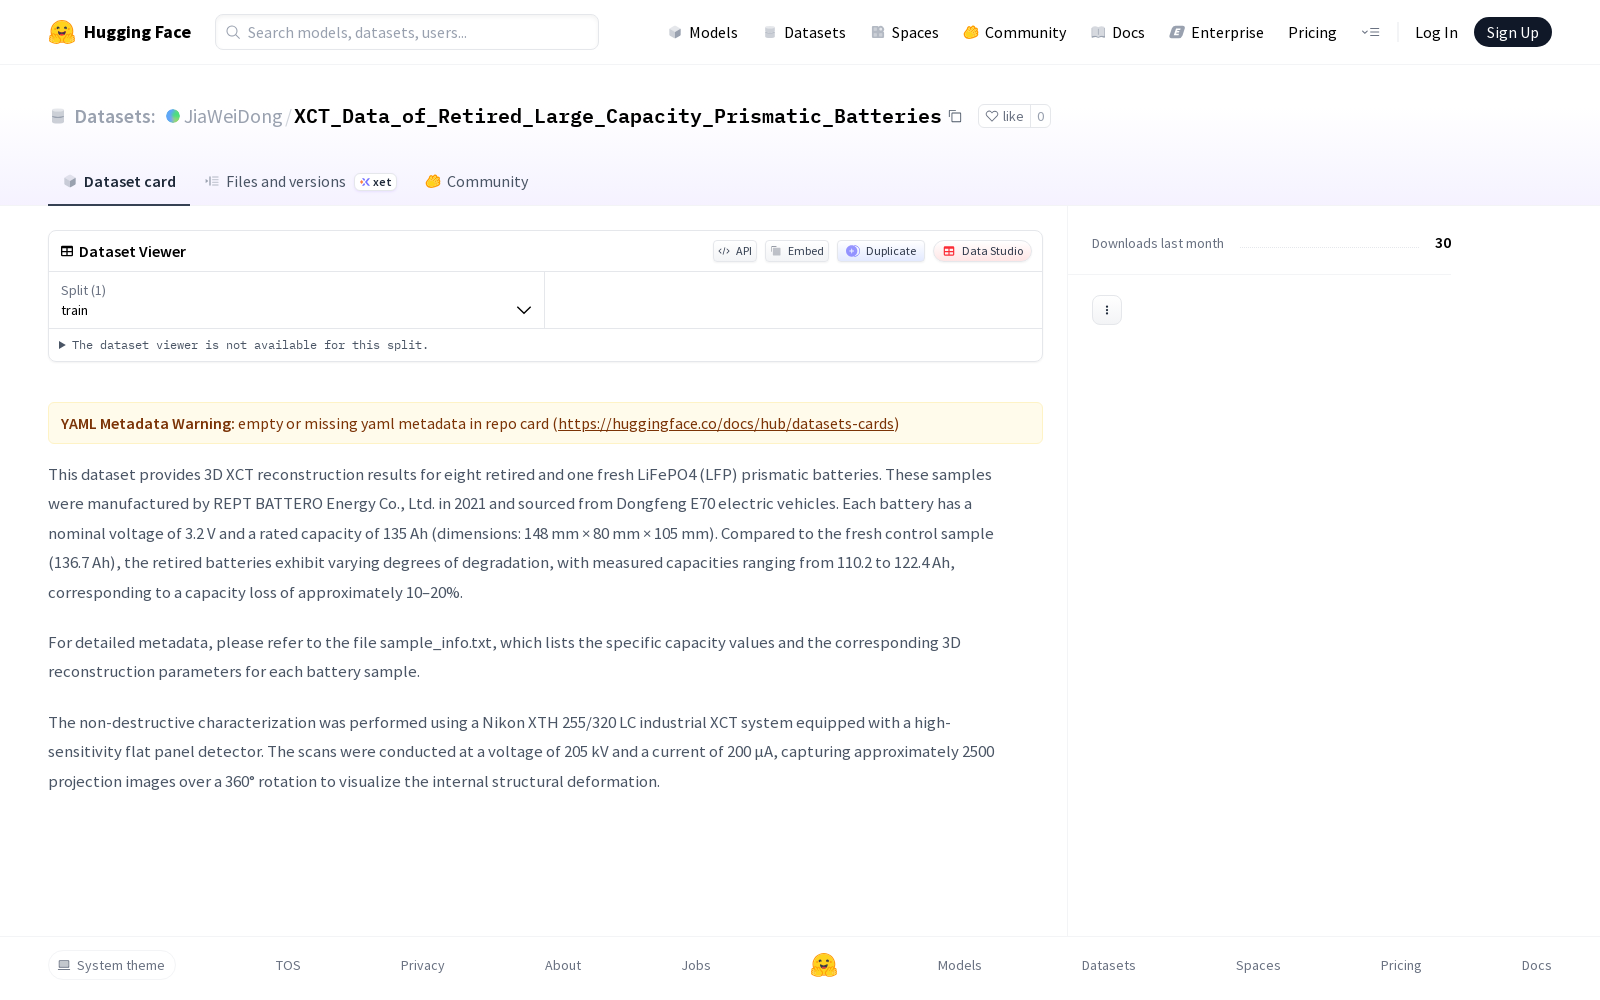
Task: Open Pricing in the top navigation
Action: (x=1312, y=32)
